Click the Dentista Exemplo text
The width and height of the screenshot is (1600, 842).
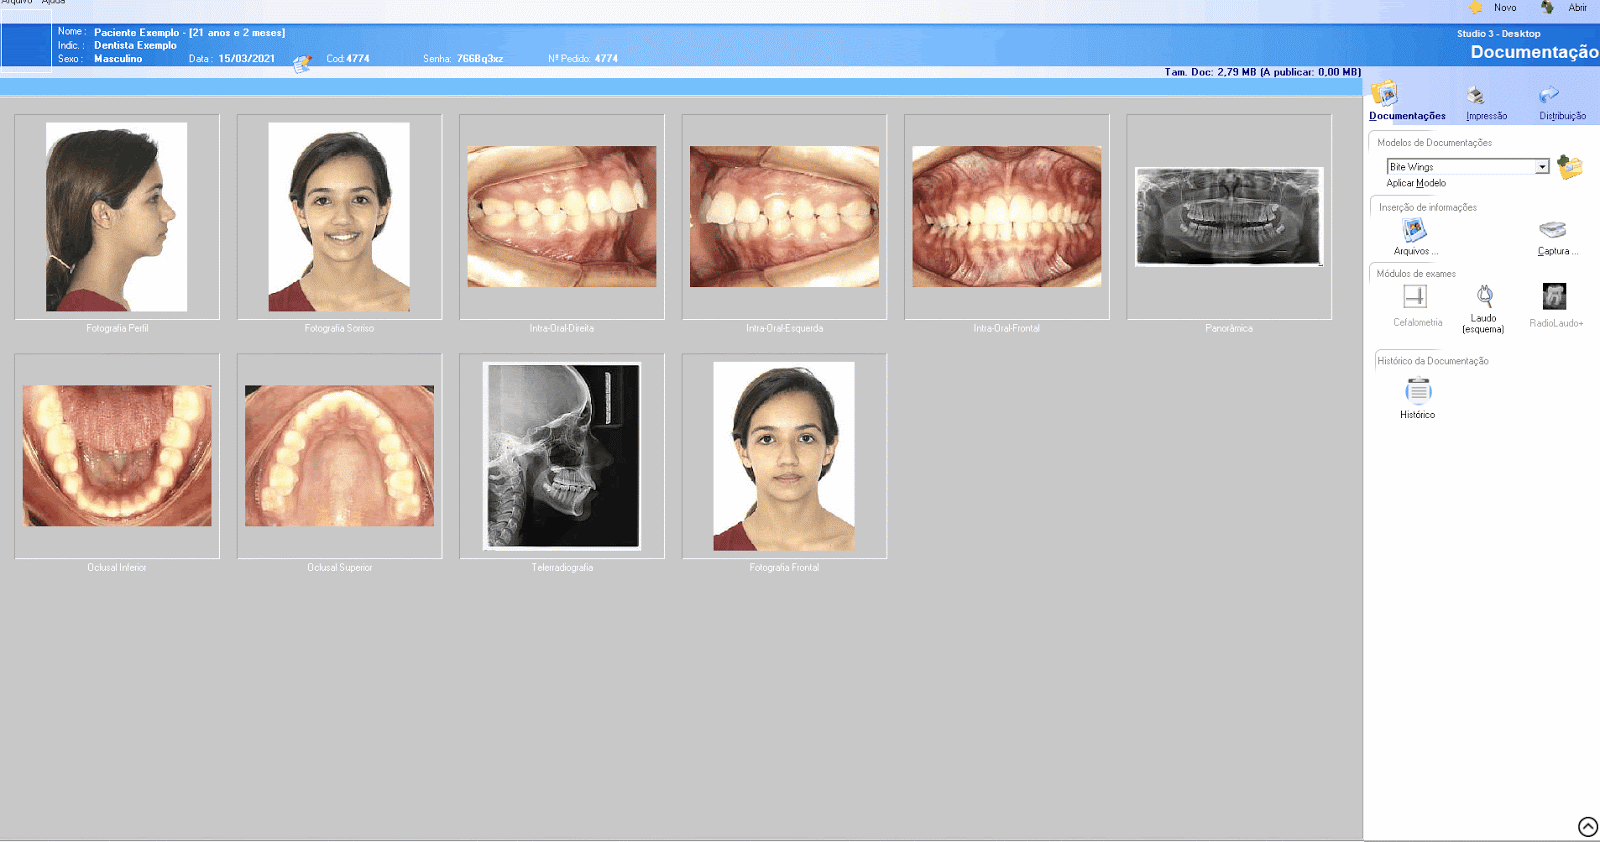click(x=135, y=46)
